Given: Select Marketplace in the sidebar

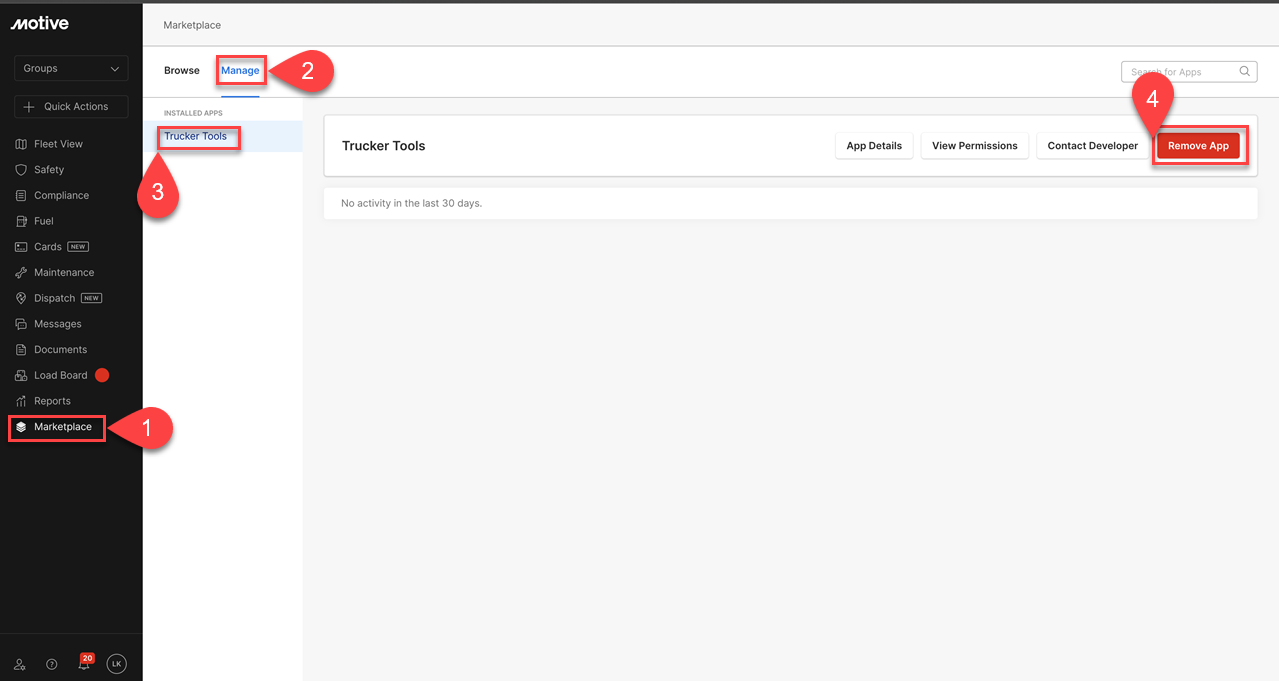Looking at the screenshot, I should (x=63, y=427).
